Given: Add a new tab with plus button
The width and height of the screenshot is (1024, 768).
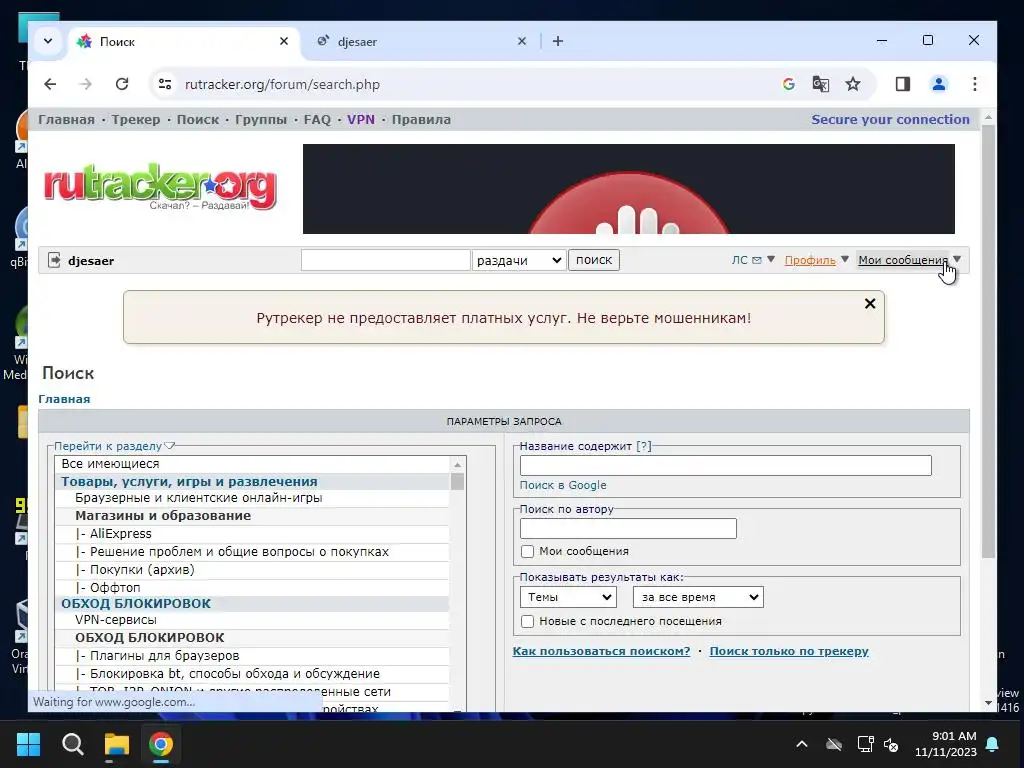Looking at the screenshot, I should click(x=558, y=41).
